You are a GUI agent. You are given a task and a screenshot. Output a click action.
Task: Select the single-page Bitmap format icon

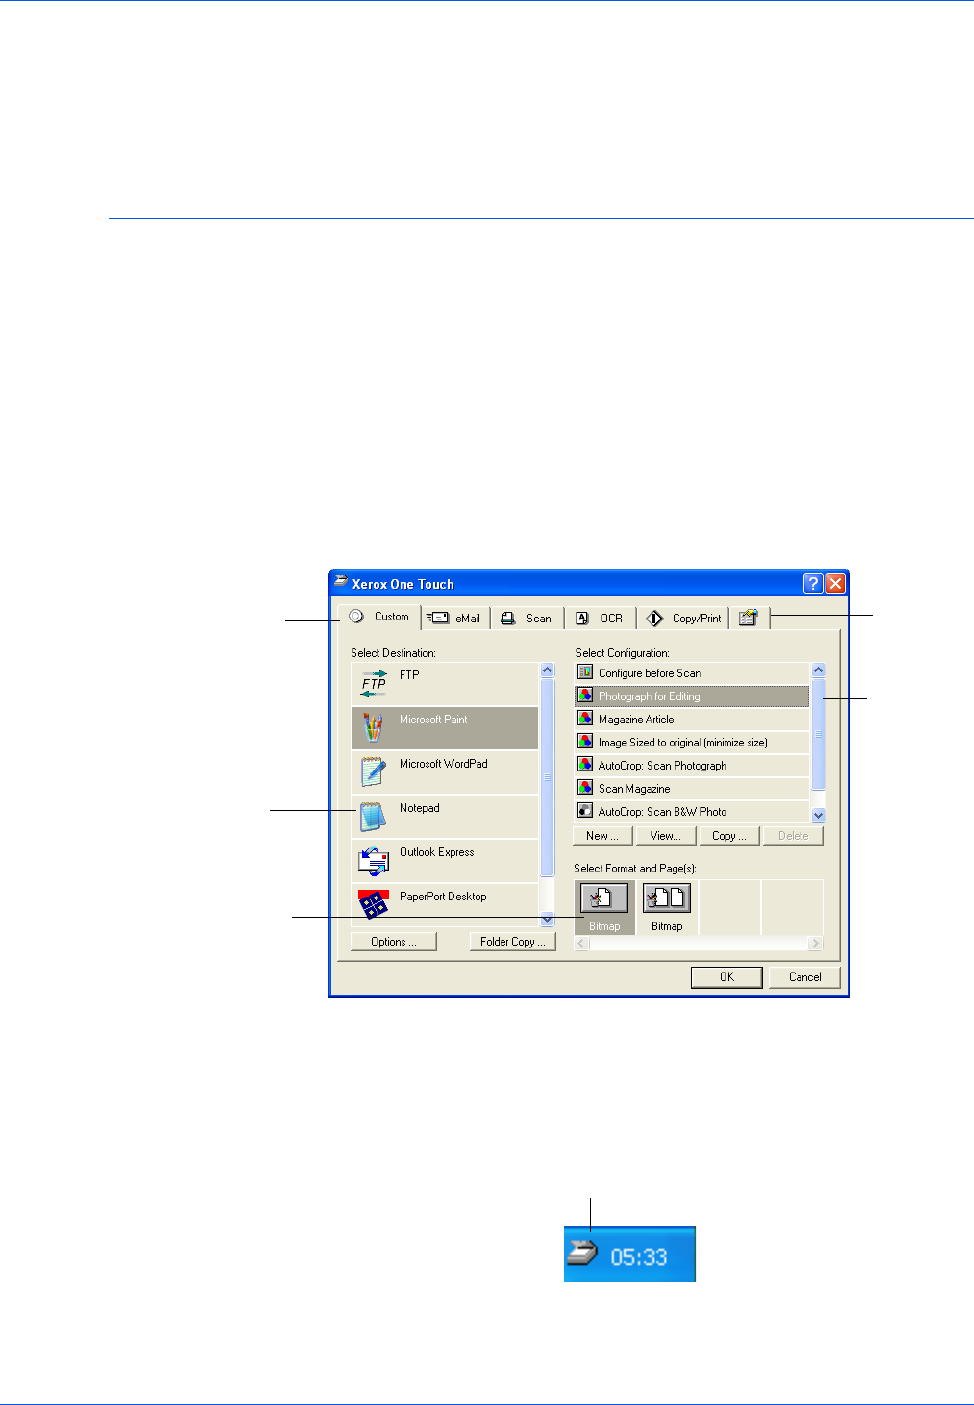tap(604, 898)
